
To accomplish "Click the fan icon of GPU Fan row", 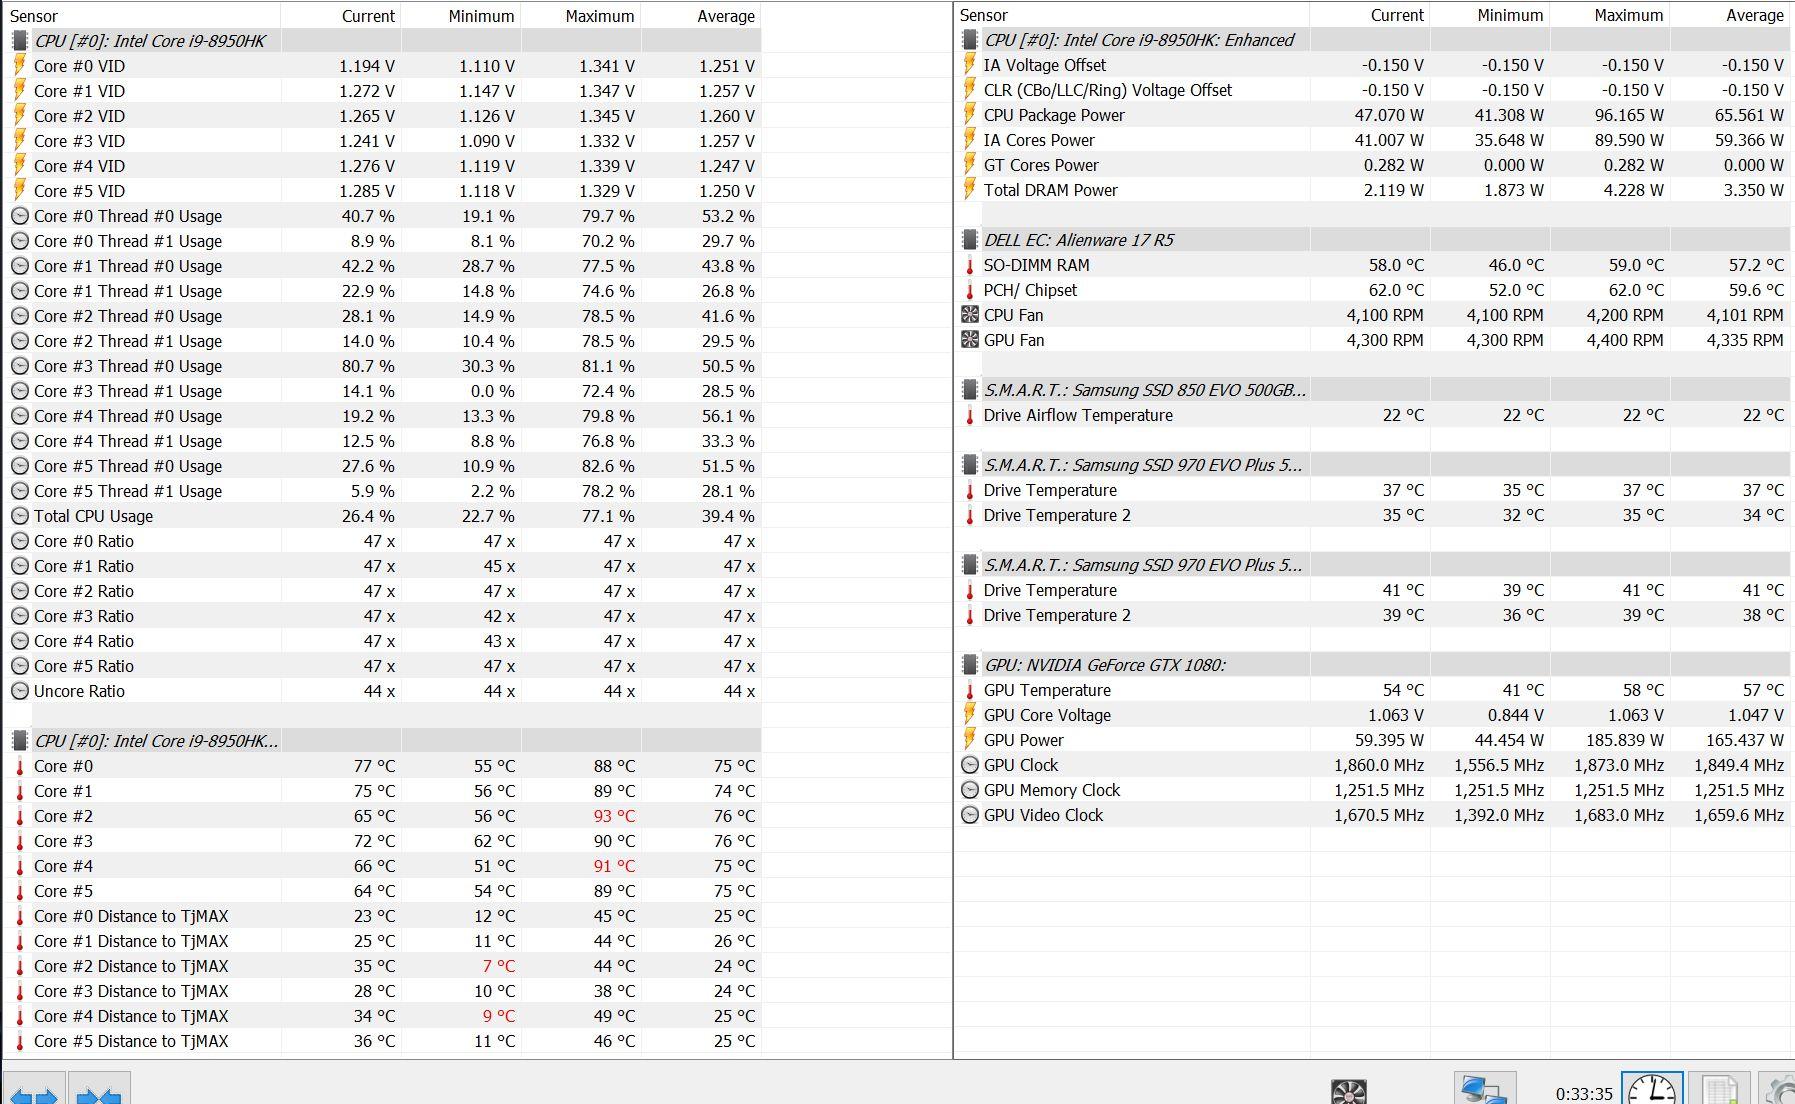I will pyautogui.click(x=969, y=340).
